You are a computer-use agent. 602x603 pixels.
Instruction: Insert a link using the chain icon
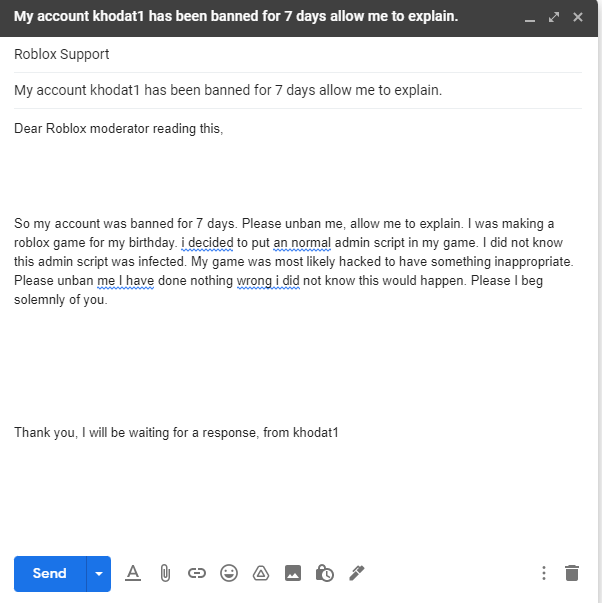click(197, 573)
